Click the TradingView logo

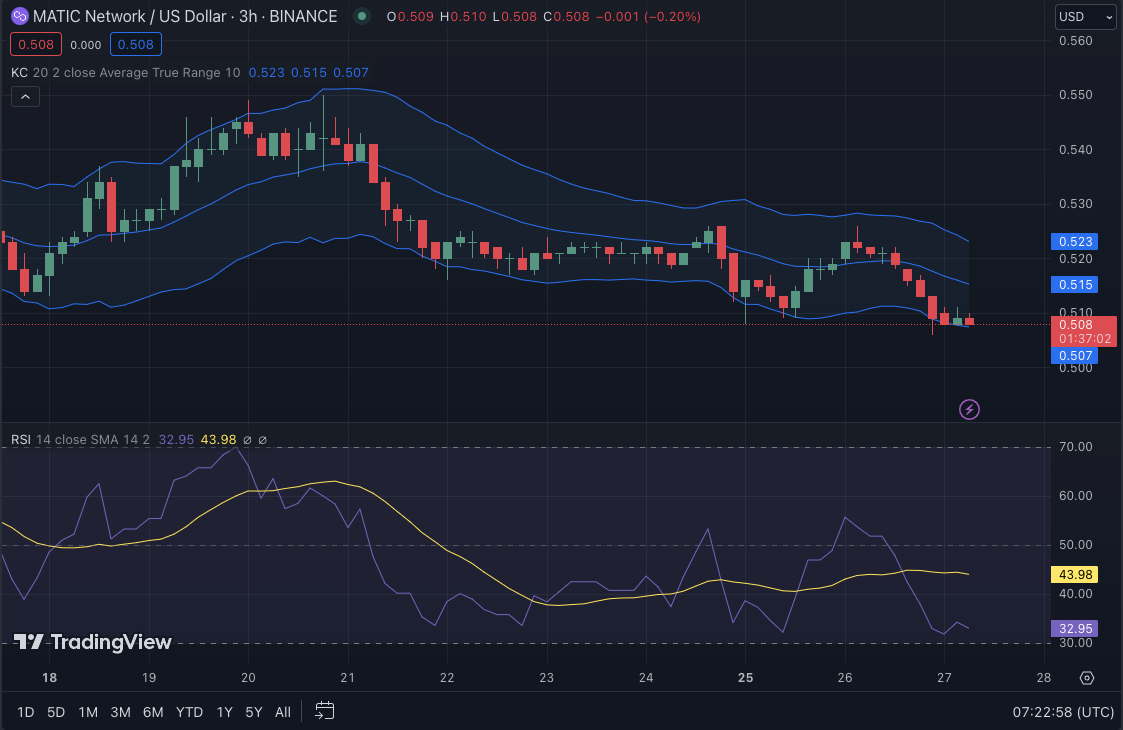point(92,642)
